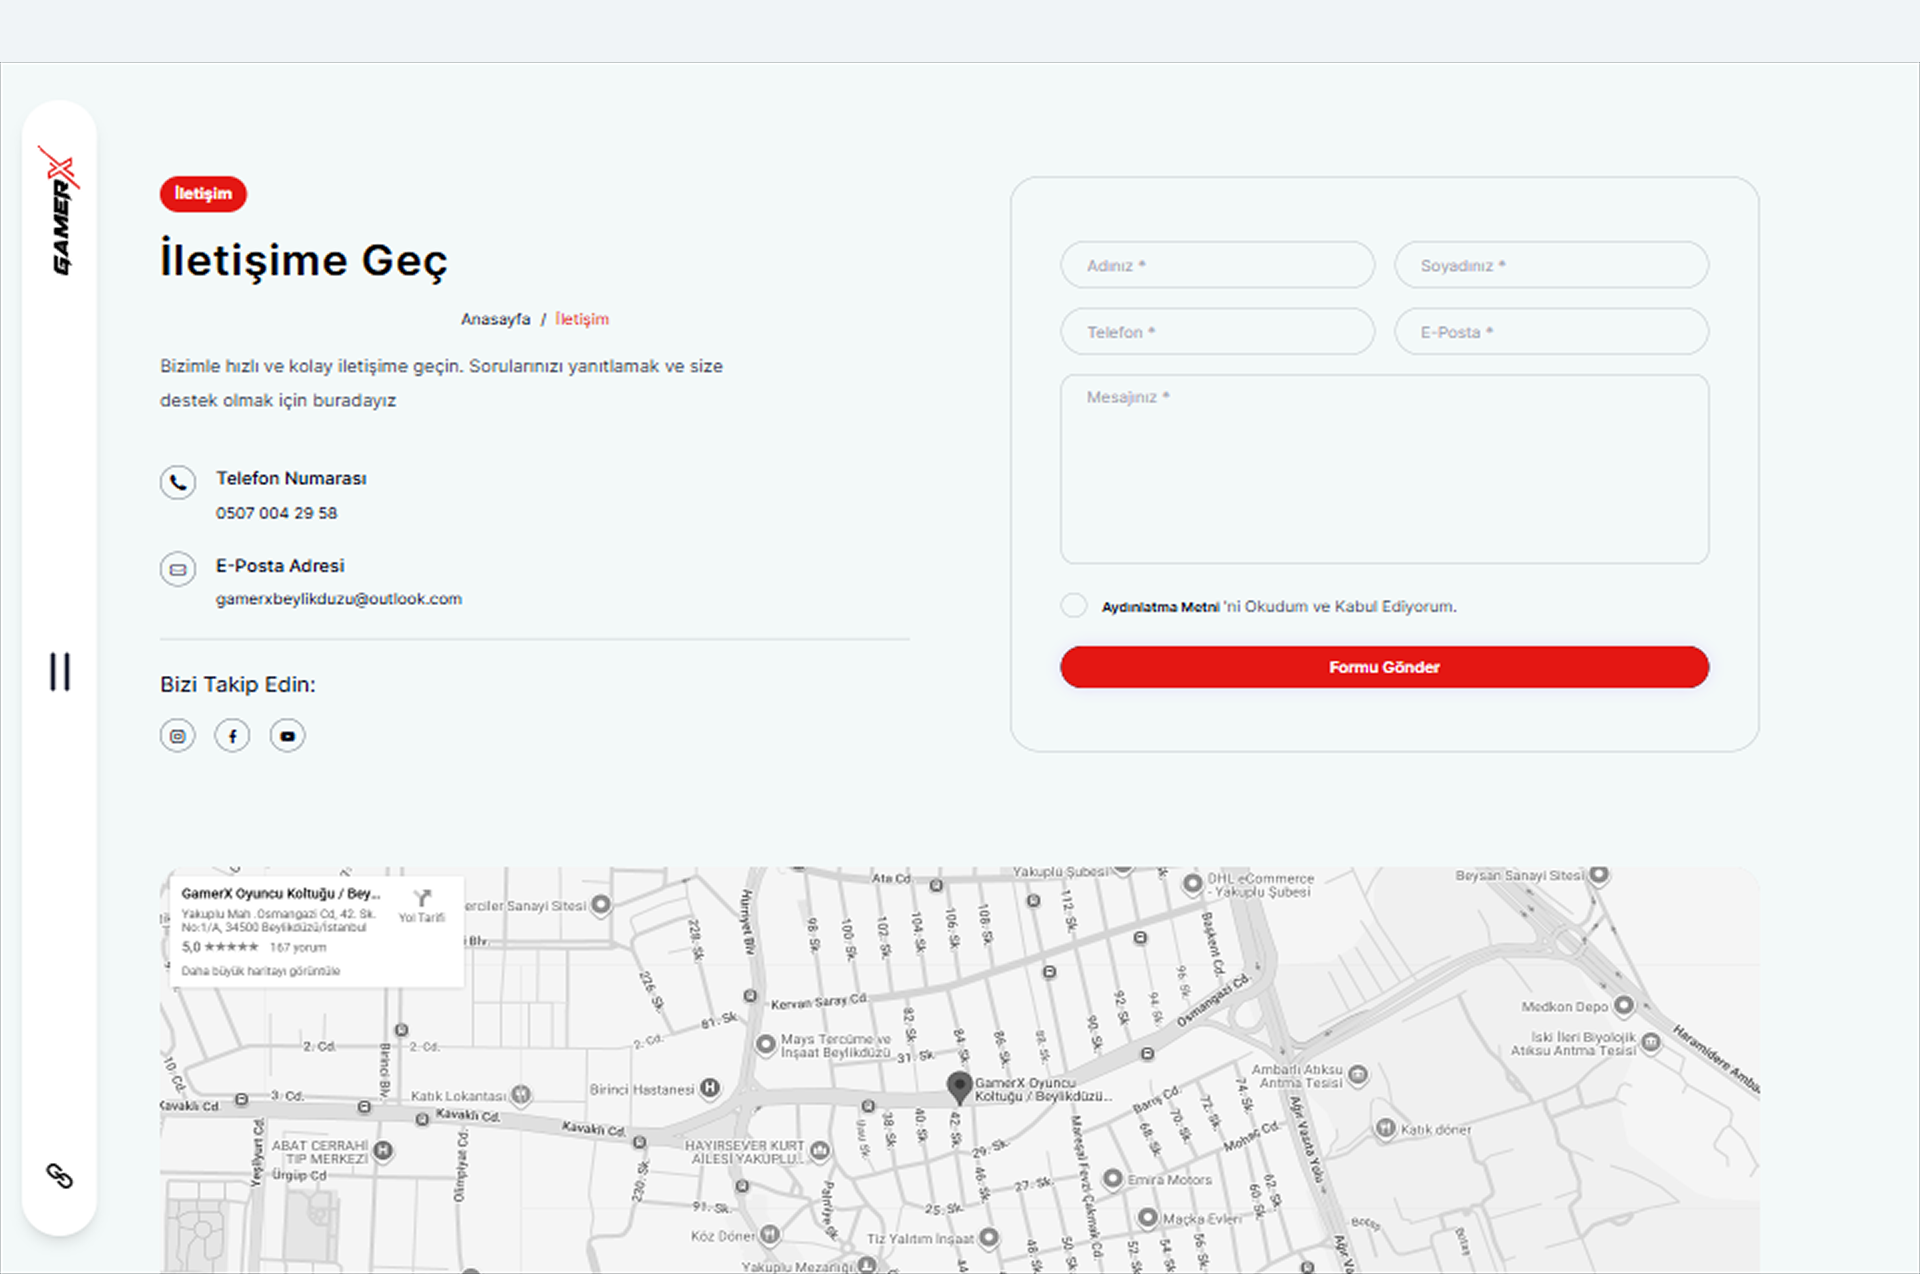This screenshot has height=1274, width=1920.
Task: Open the Instagram social icon
Action: click(x=178, y=736)
